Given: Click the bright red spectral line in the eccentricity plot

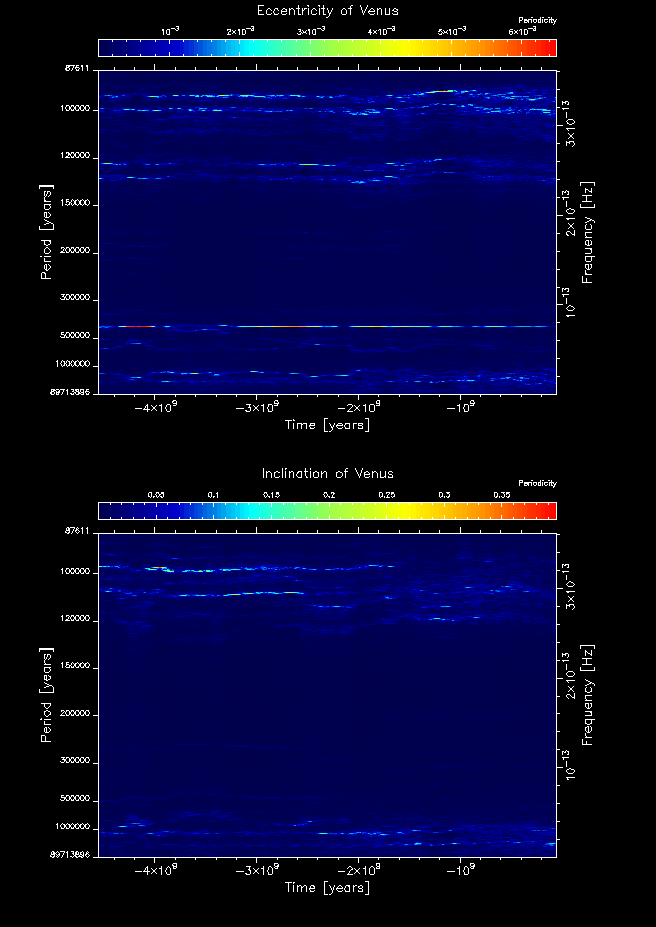Looking at the screenshot, I should click(140, 326).
